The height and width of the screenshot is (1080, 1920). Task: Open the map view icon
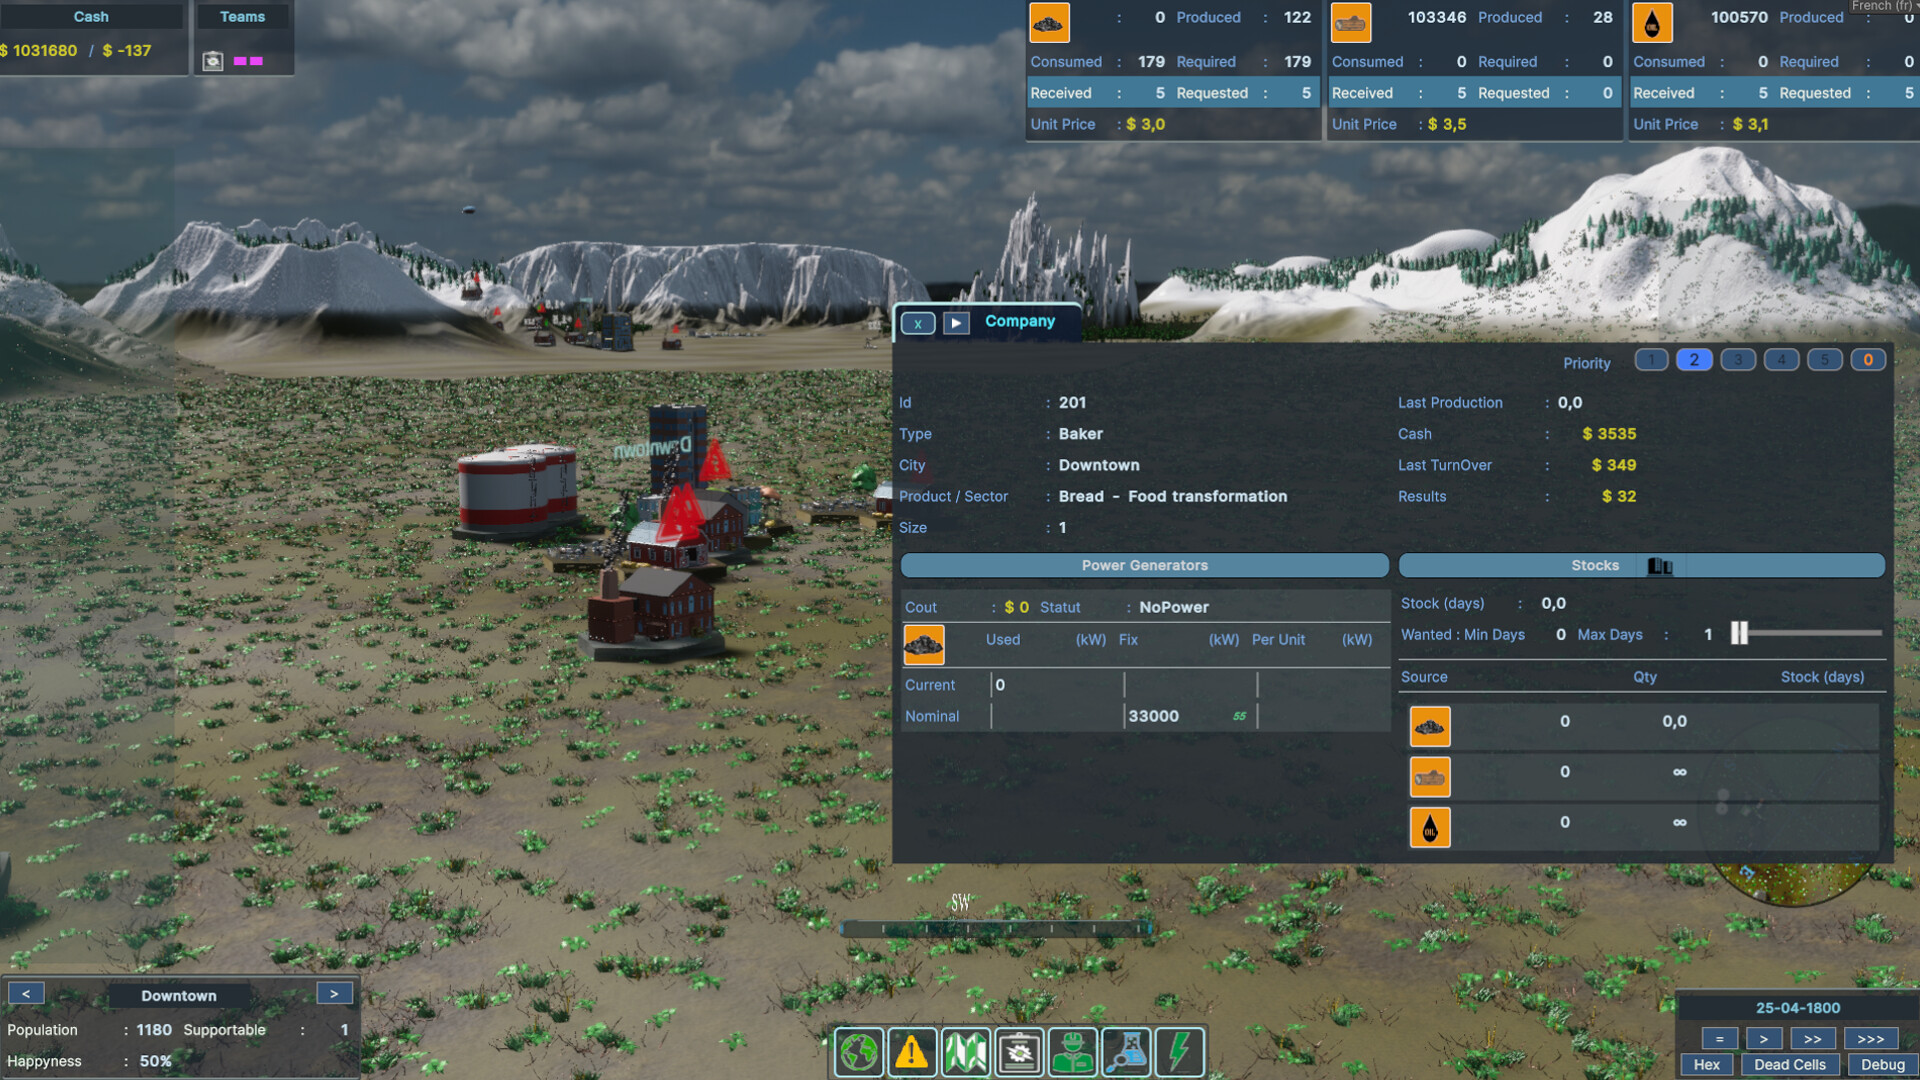point(963,1051)
